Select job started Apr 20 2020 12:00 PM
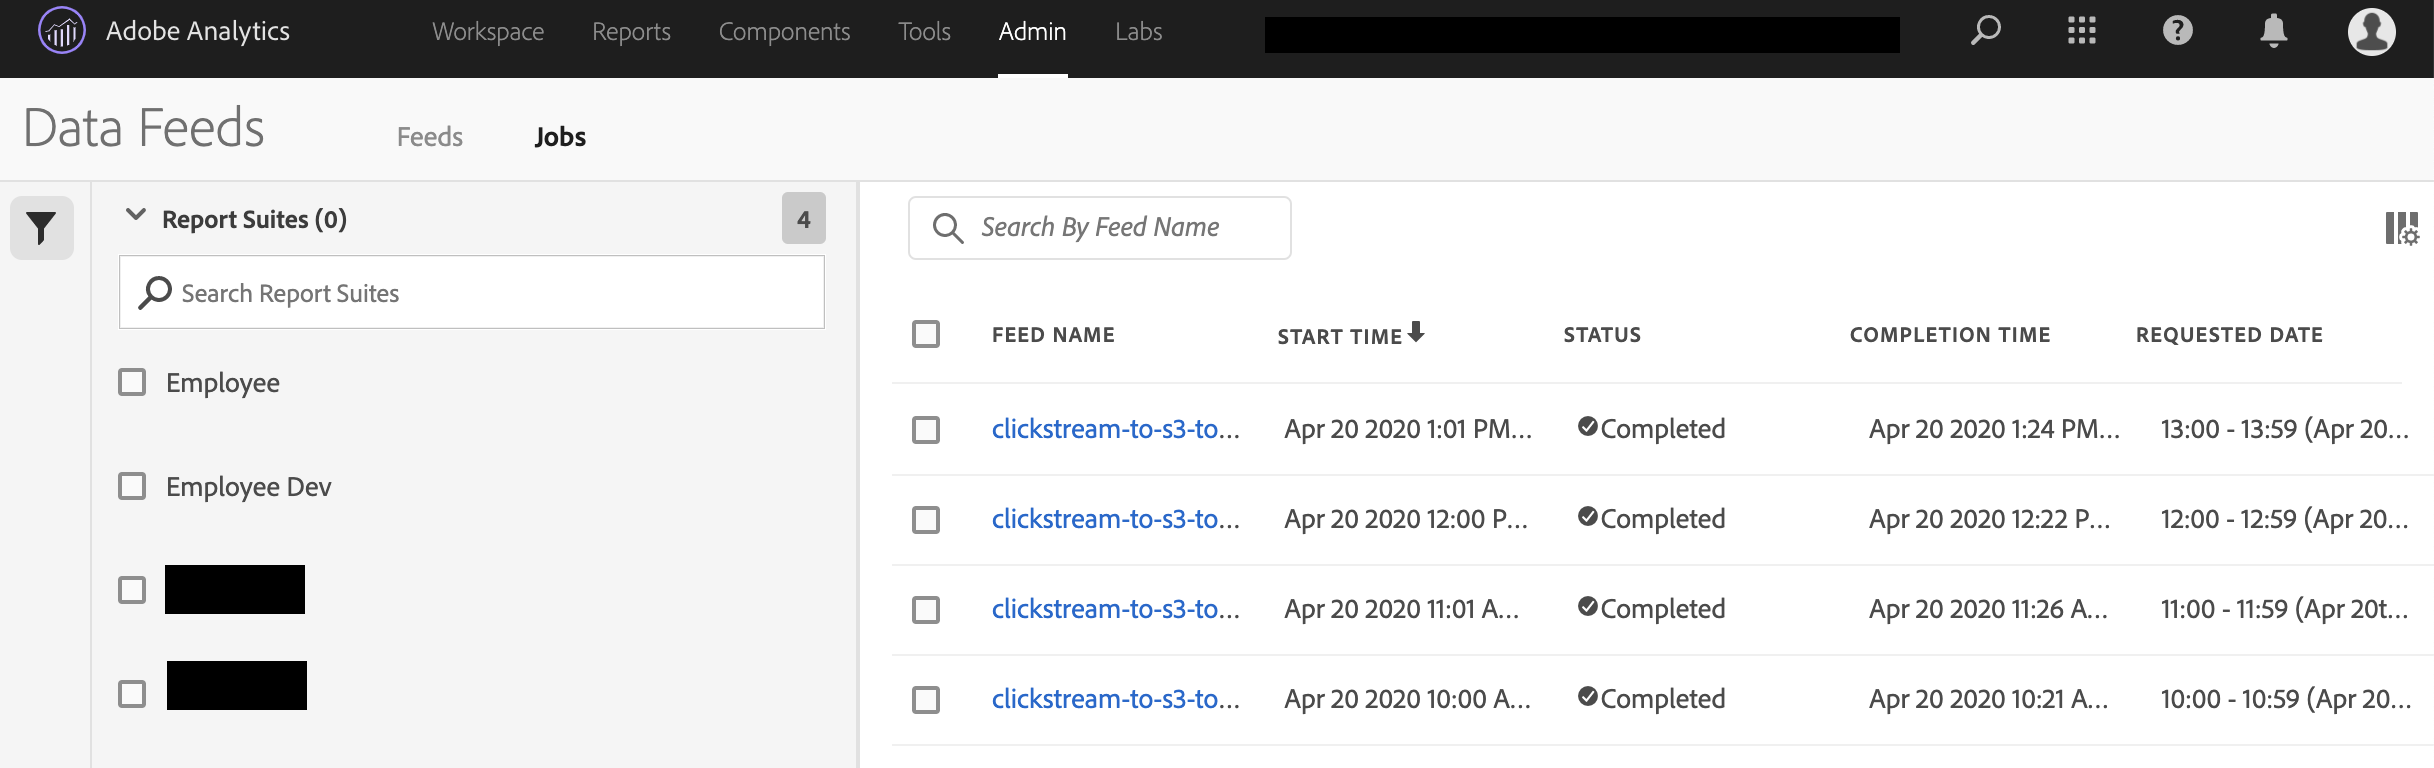The image size is (2434, 768). (926, 520)
